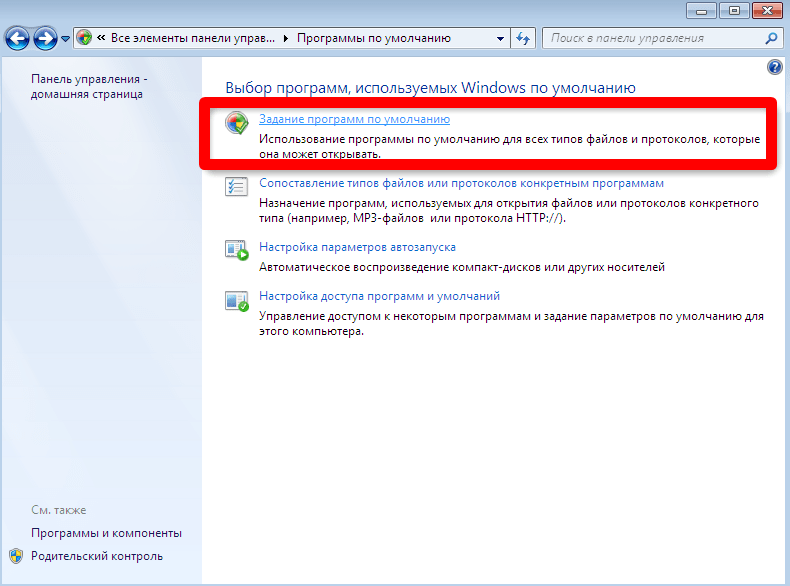Open 'Настройка доступа программ и умолчаний'
Viewport: 790px width, 586px height.
coord(379,296)
